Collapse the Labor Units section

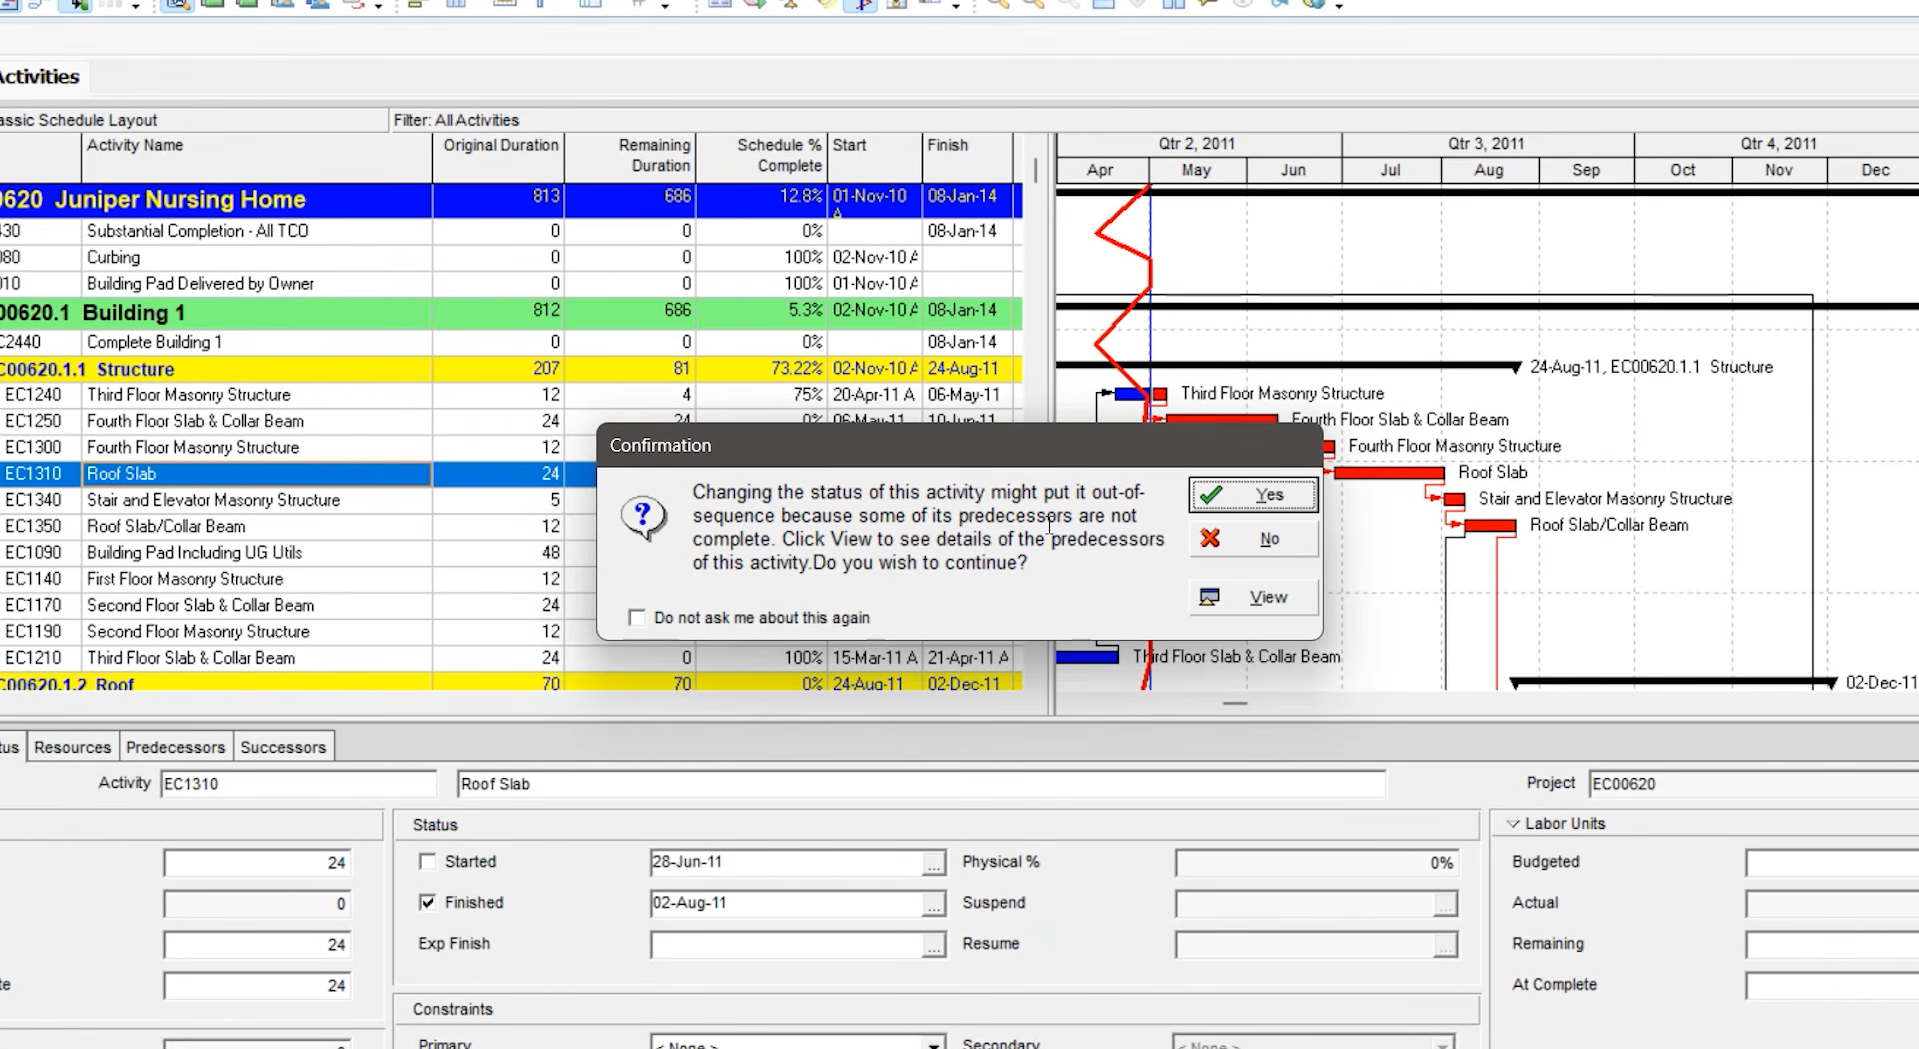pyautogui.click(x=1513, y=824)
